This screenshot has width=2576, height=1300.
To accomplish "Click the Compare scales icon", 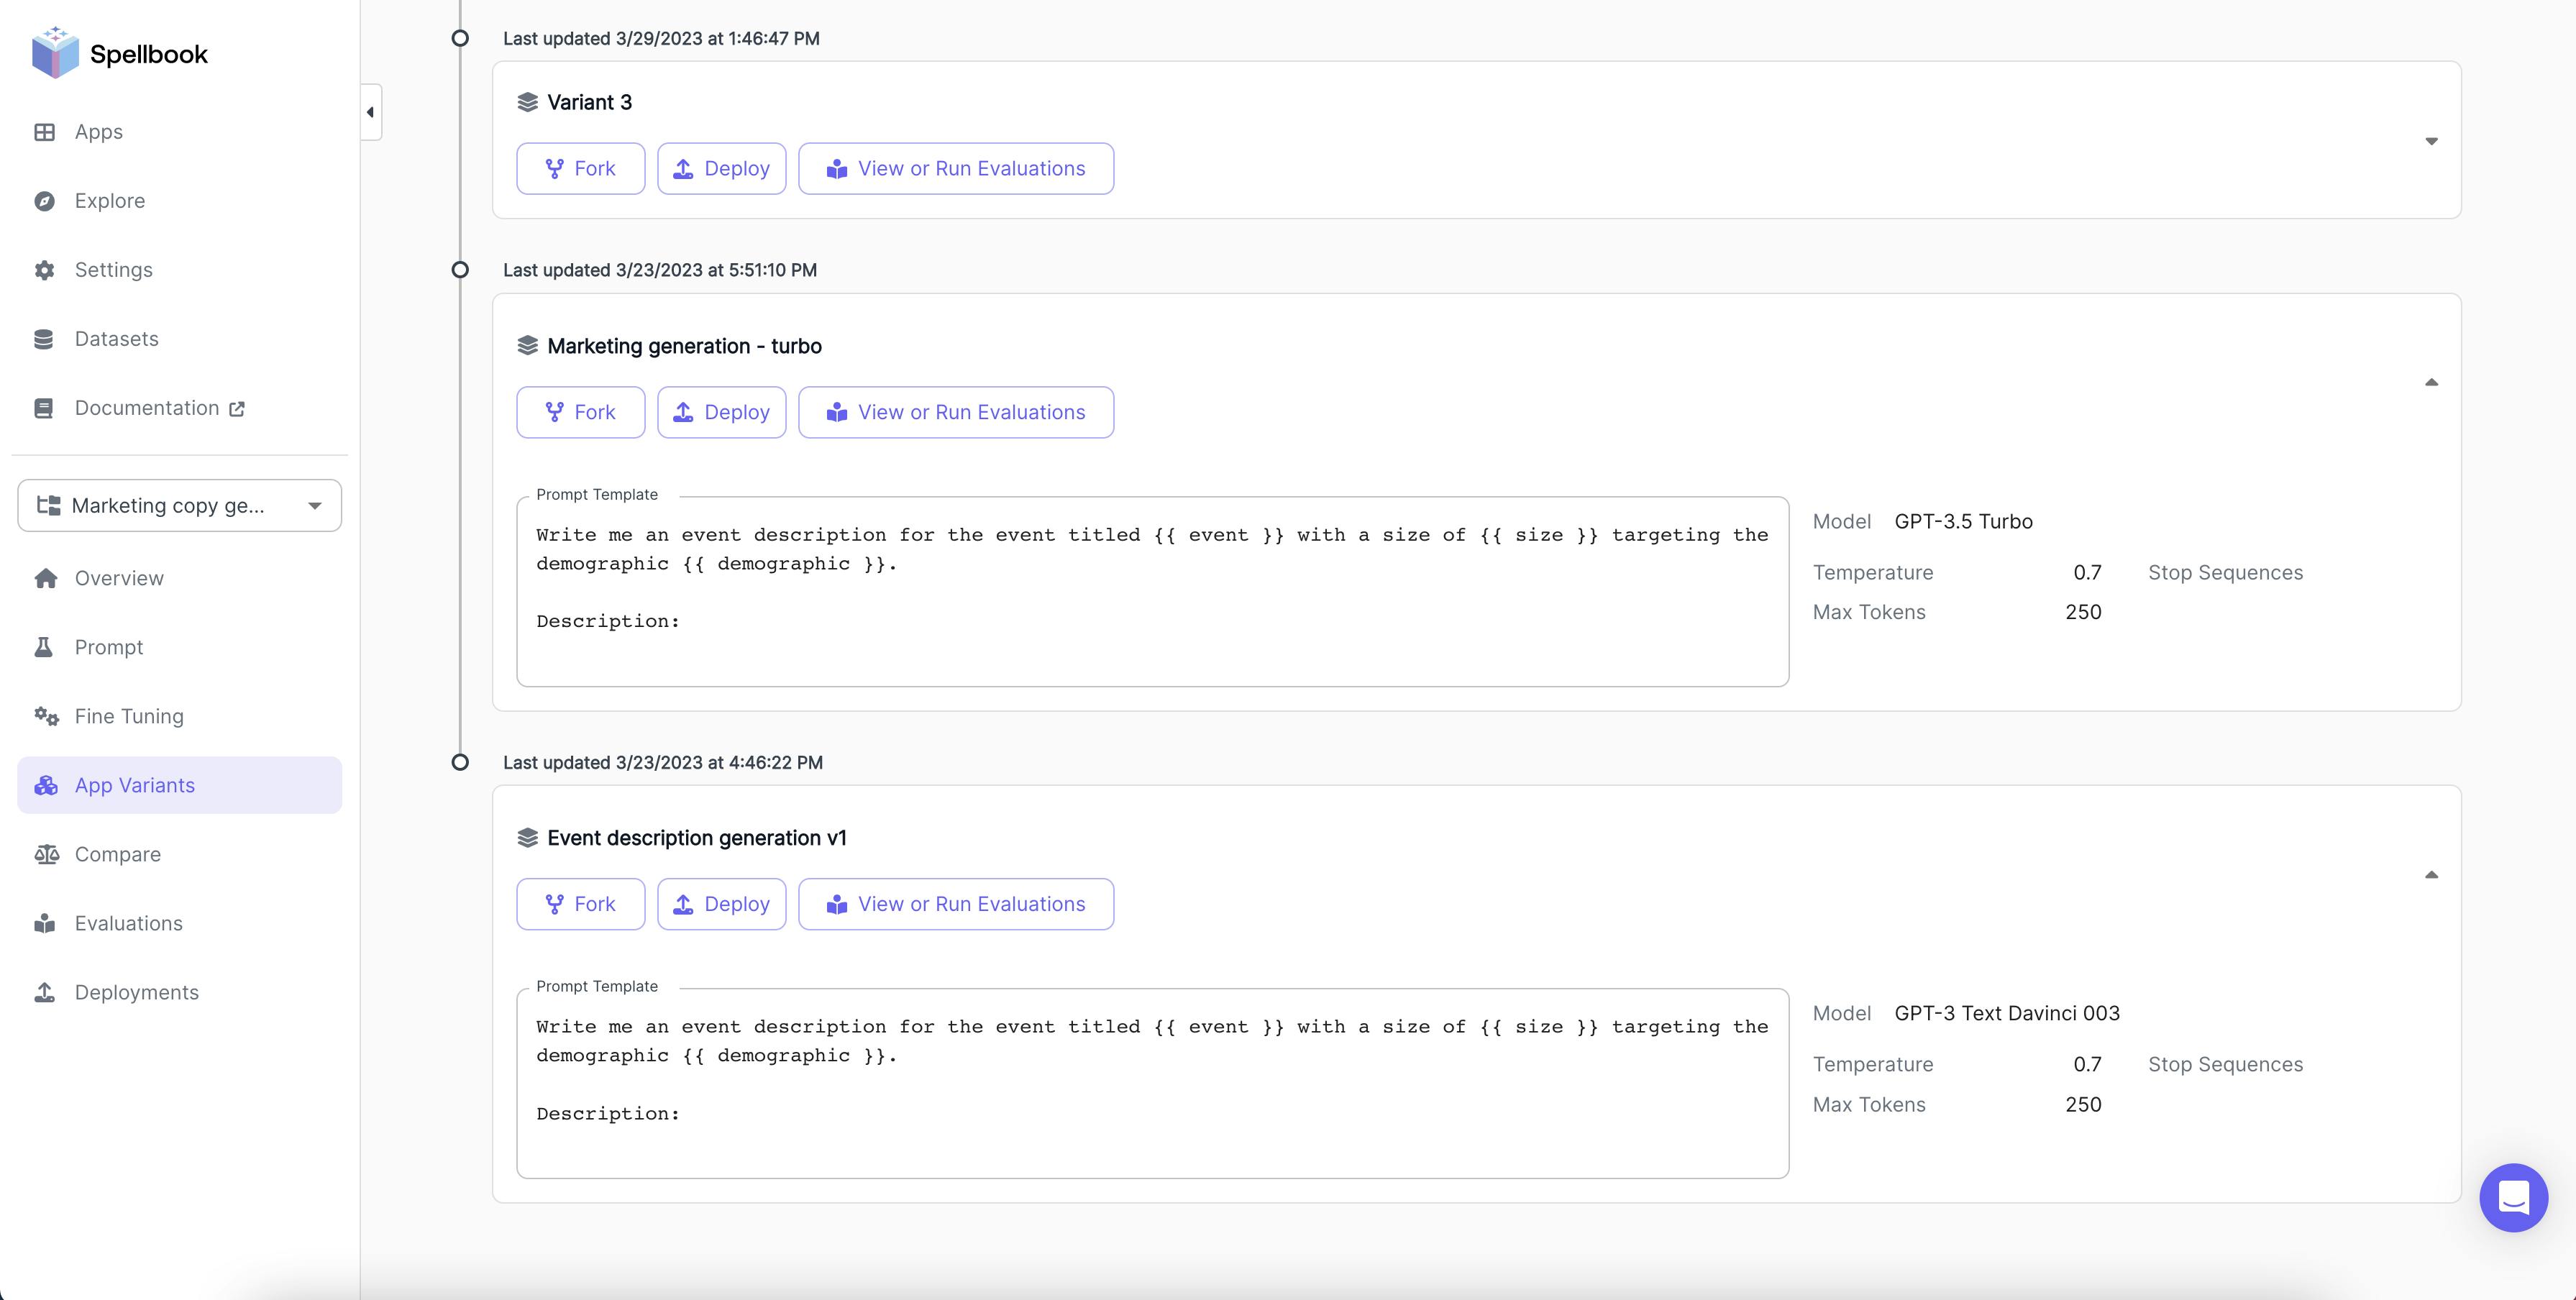I will (46, 854).
